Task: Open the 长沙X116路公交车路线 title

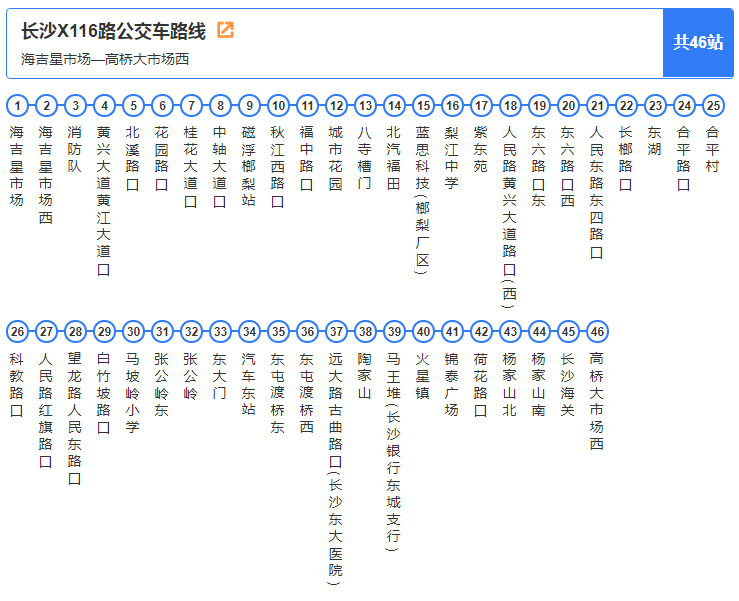Action: [113, 31]
